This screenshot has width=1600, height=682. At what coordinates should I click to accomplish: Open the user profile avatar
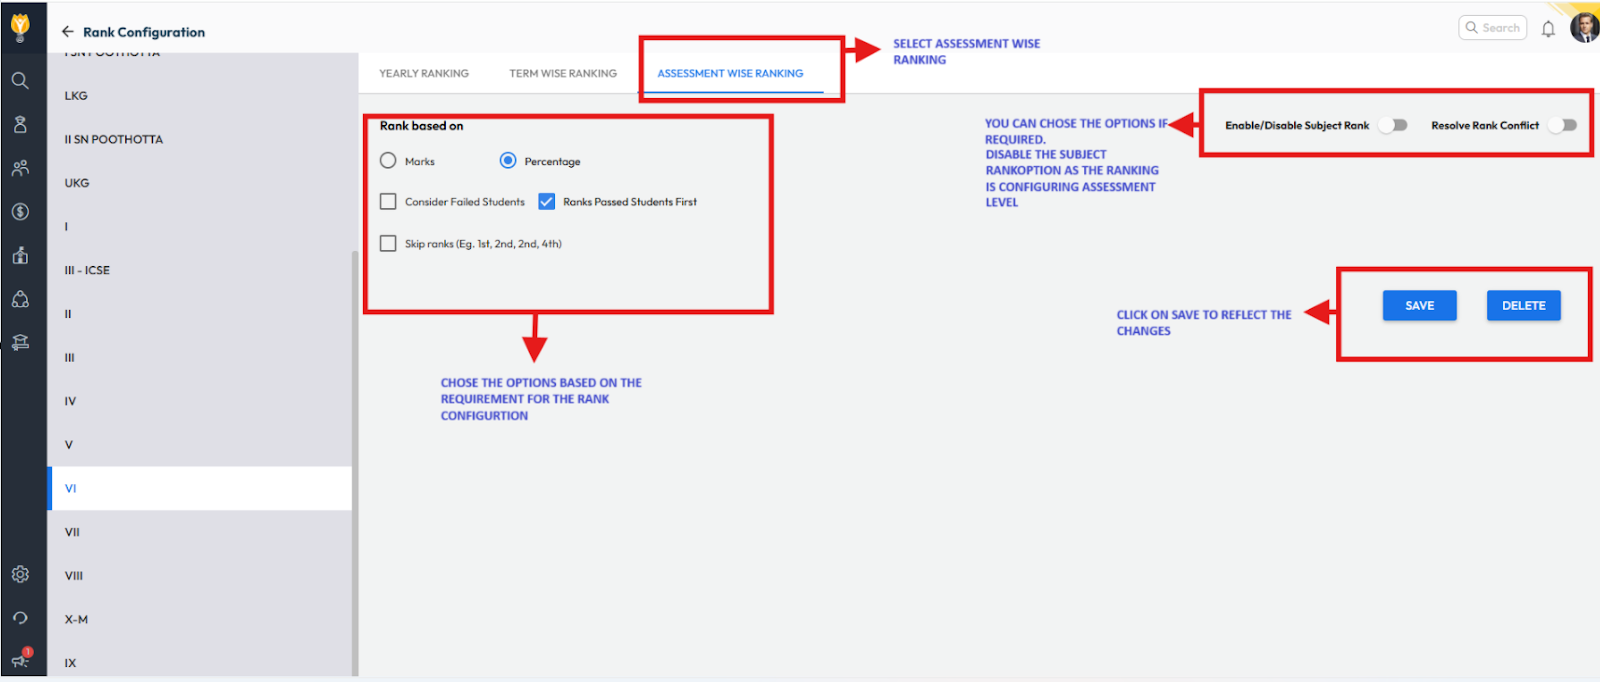pos(1584,28)
